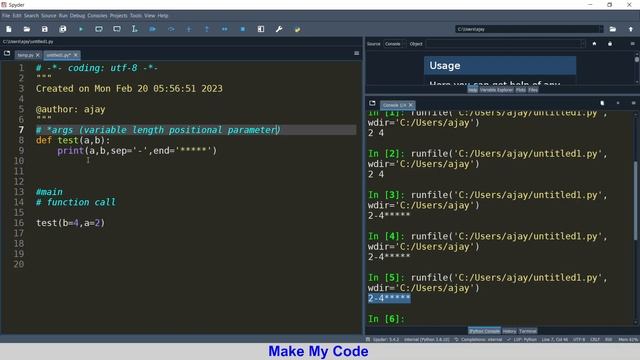Click the Help pane vertical scrollbar thumb
Viewport: 640px width, 360px height.
coord(637,59)
